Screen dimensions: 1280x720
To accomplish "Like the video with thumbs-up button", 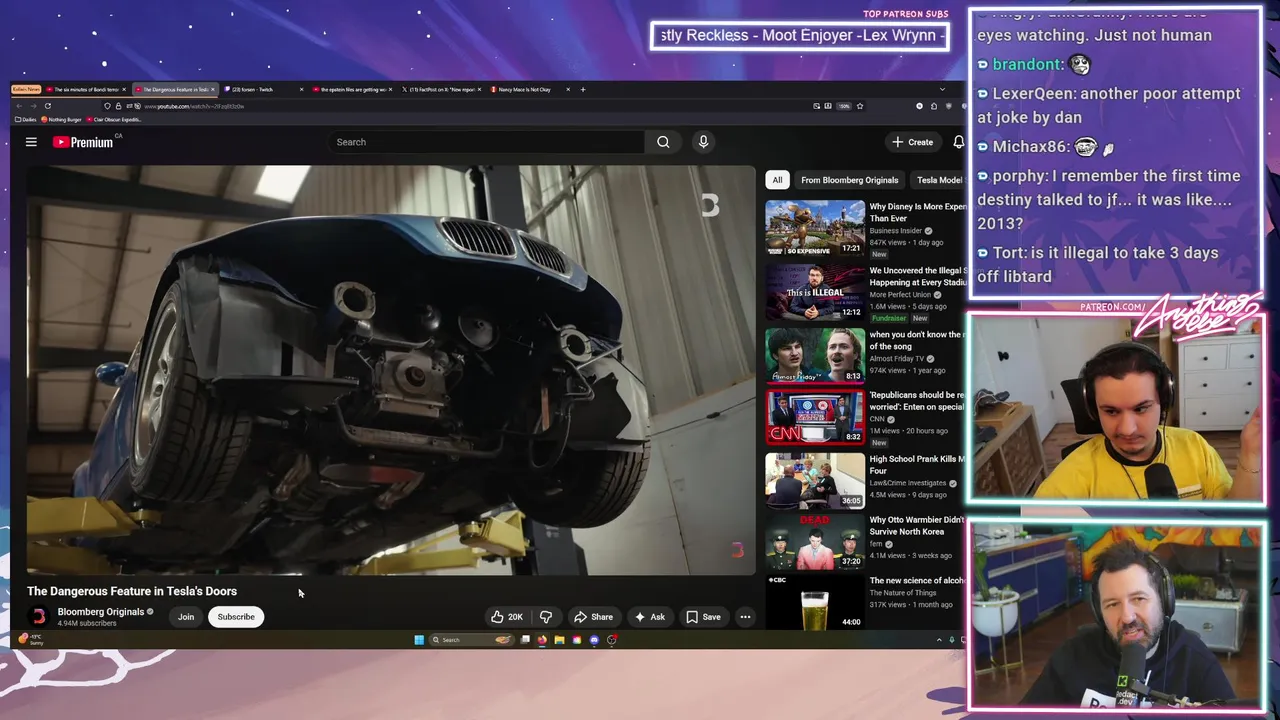I will coord(507,617).
